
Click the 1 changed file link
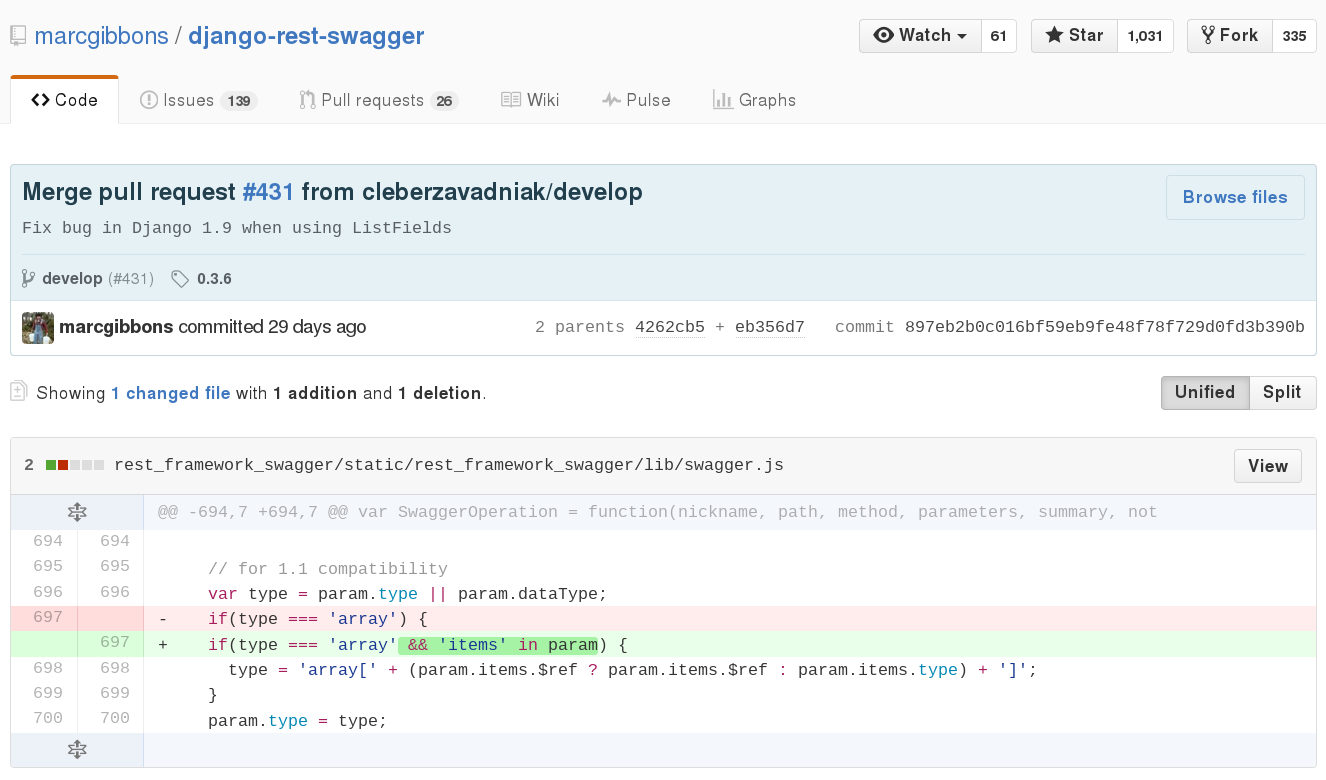click(x=170, y=393)
